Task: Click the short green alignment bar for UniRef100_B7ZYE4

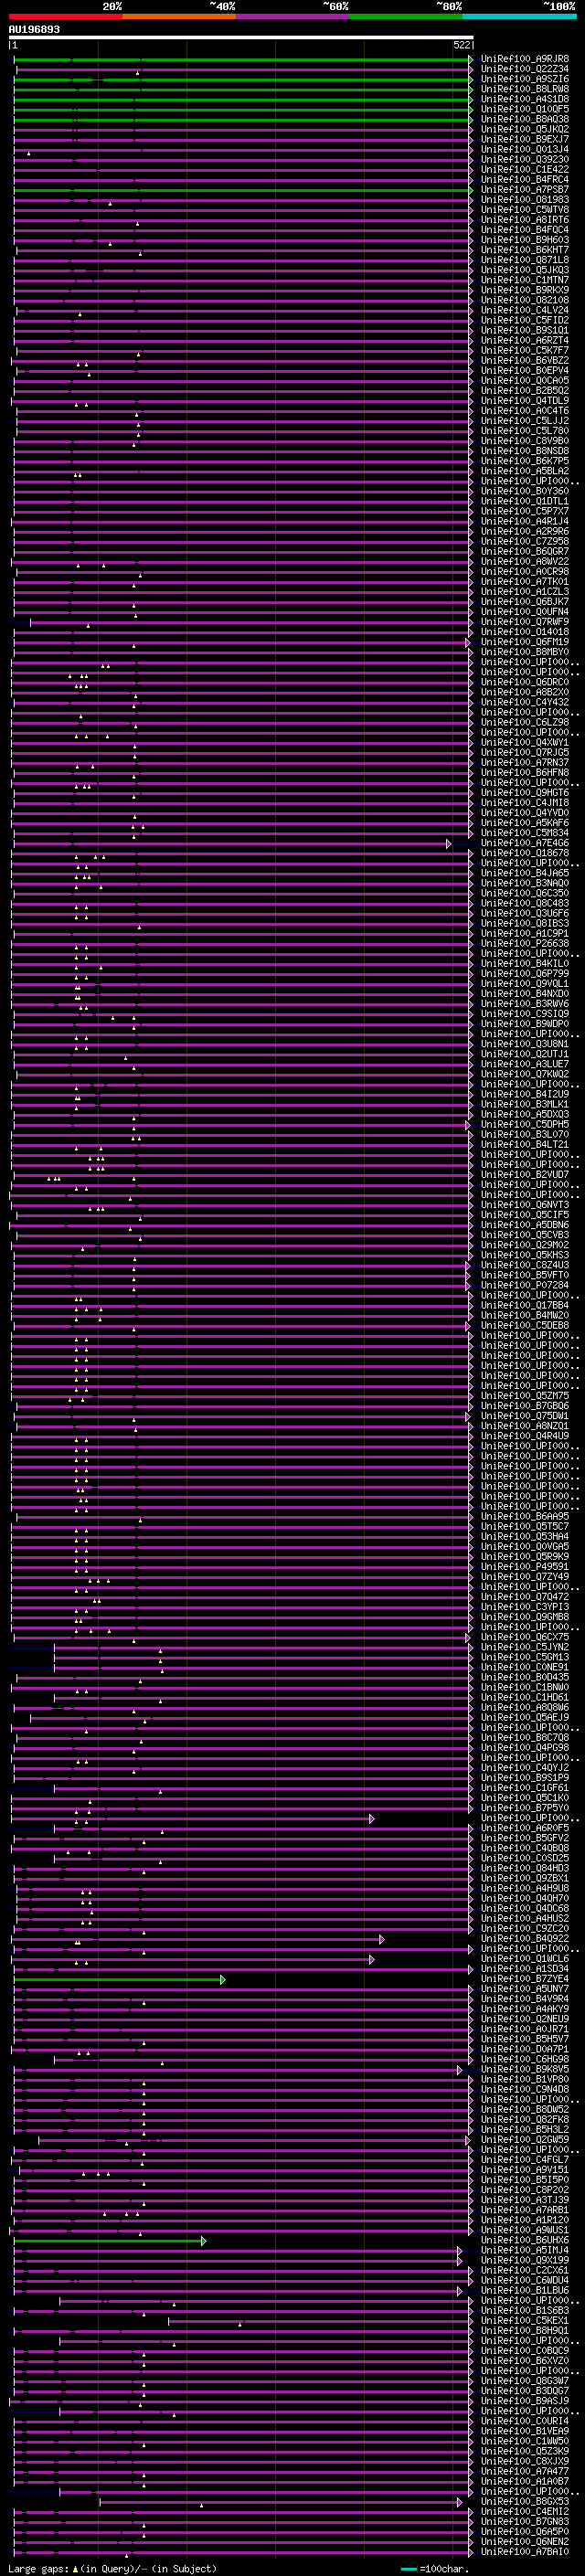Action: coord(119,1980)
